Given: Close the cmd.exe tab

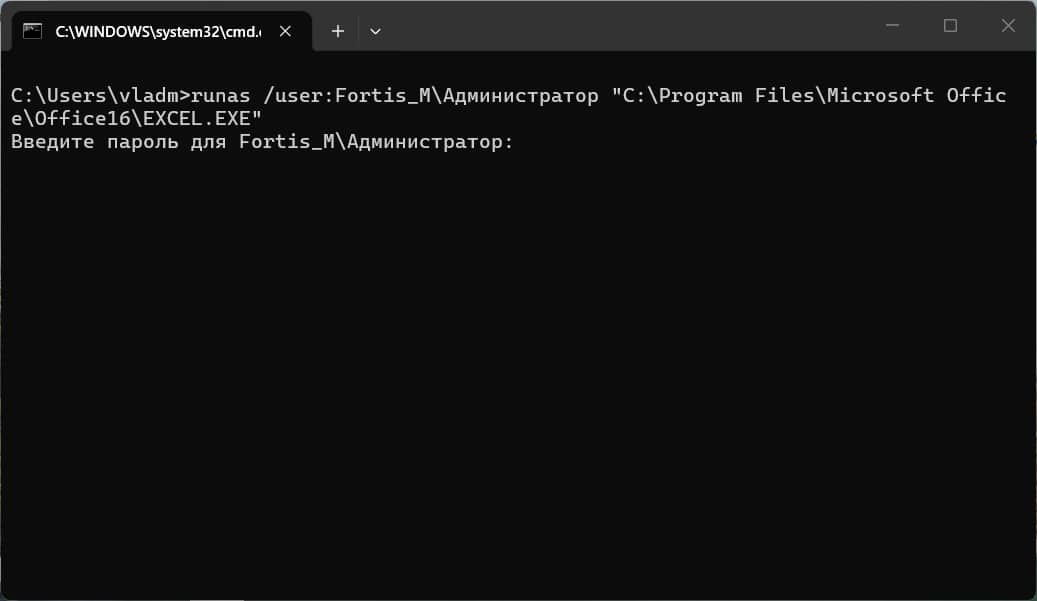Looking at the screenshot, I should pyautogui.click(x=285, y=31).
